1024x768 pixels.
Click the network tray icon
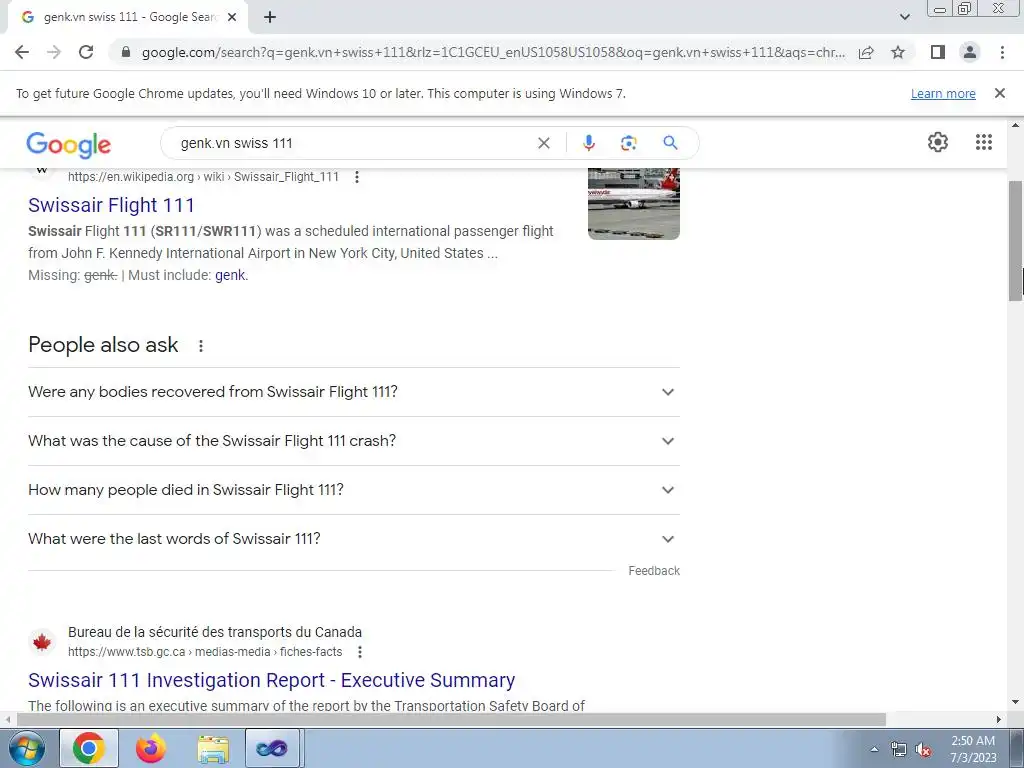(x=899, y=750)
